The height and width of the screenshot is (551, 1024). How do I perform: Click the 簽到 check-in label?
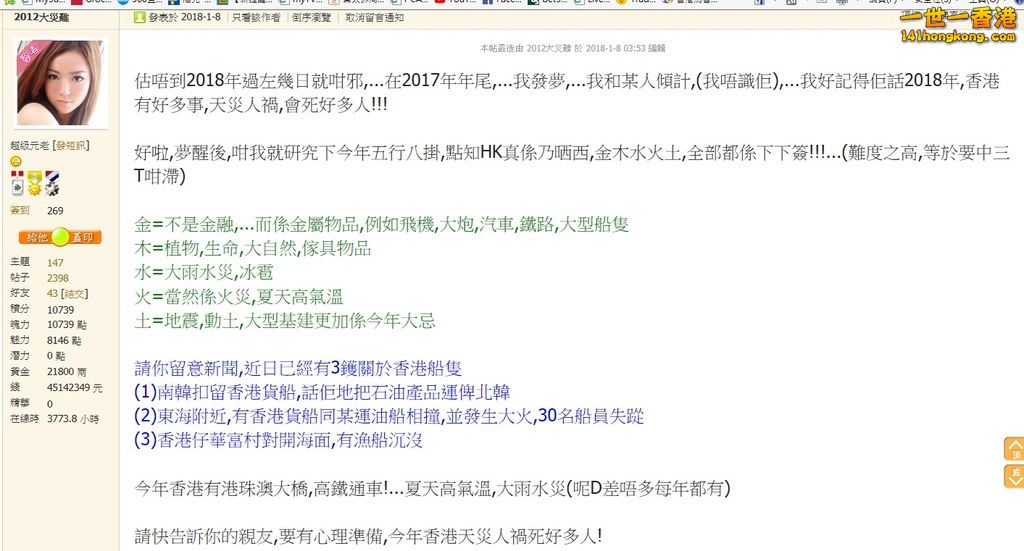(x=19, y=211)
